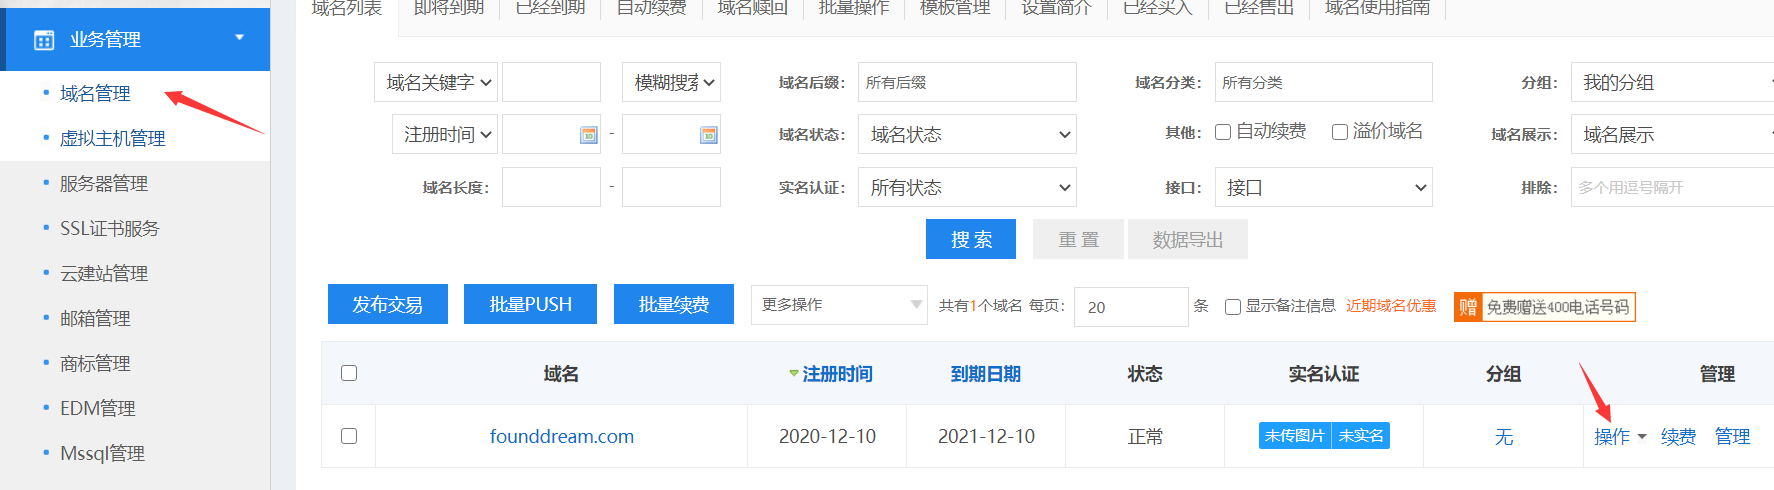Focus the maximum 域名长度 input
1774x490 pixels.
coord(671,187)
